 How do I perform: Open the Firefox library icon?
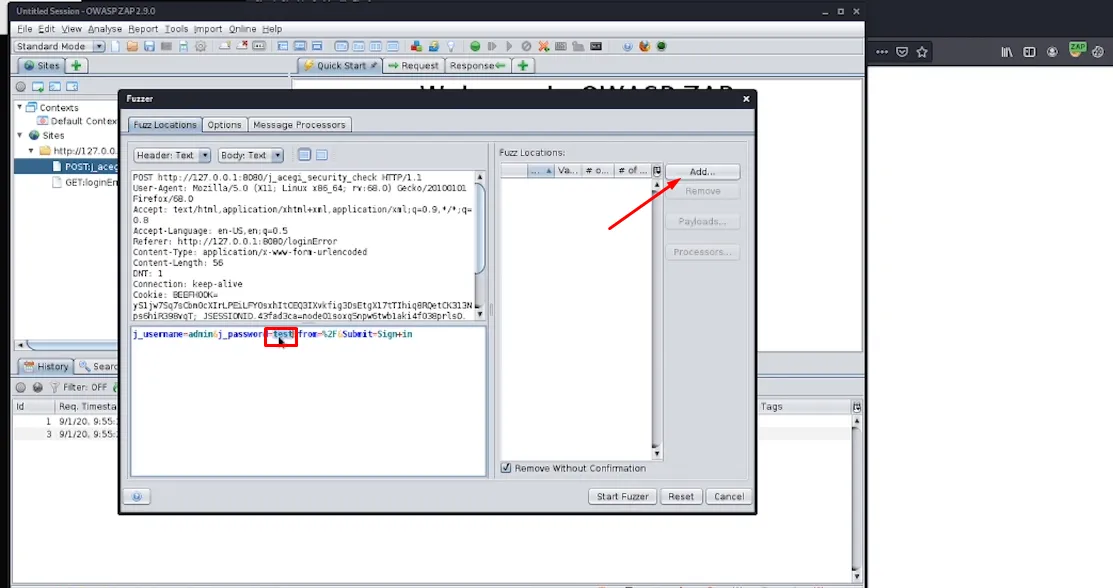coord(1007,52)
